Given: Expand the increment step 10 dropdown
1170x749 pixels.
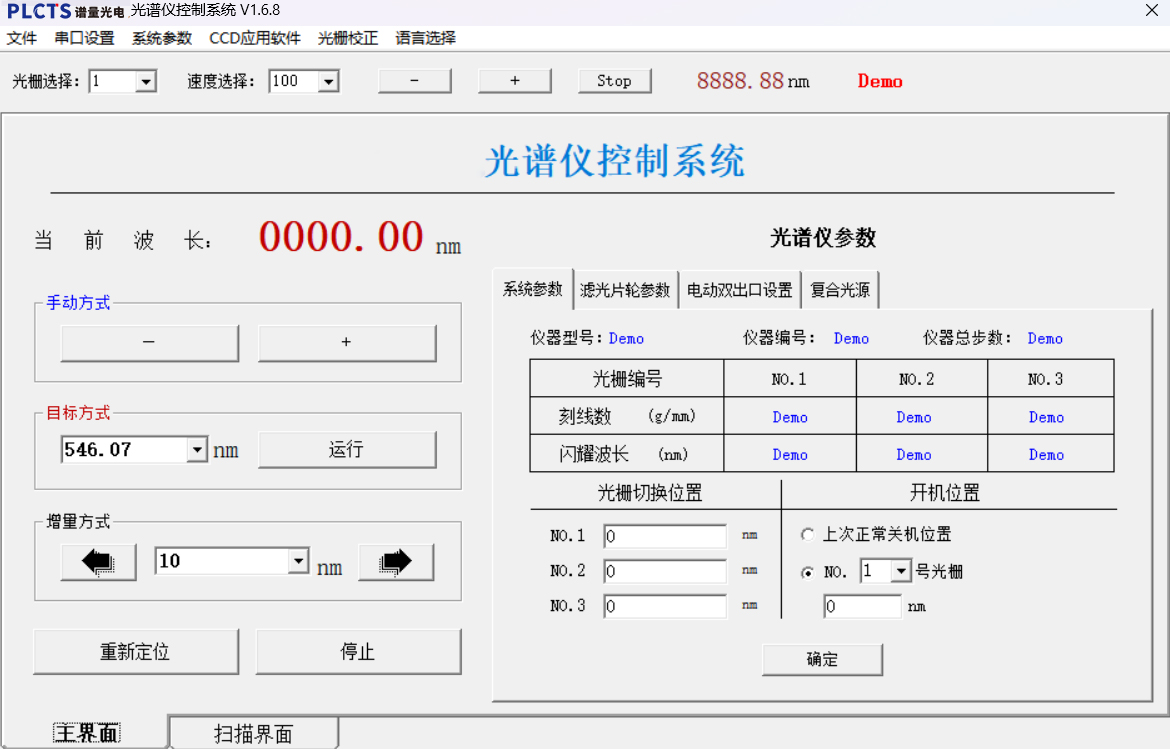Looking at the screenshot, I should [298, 561].
